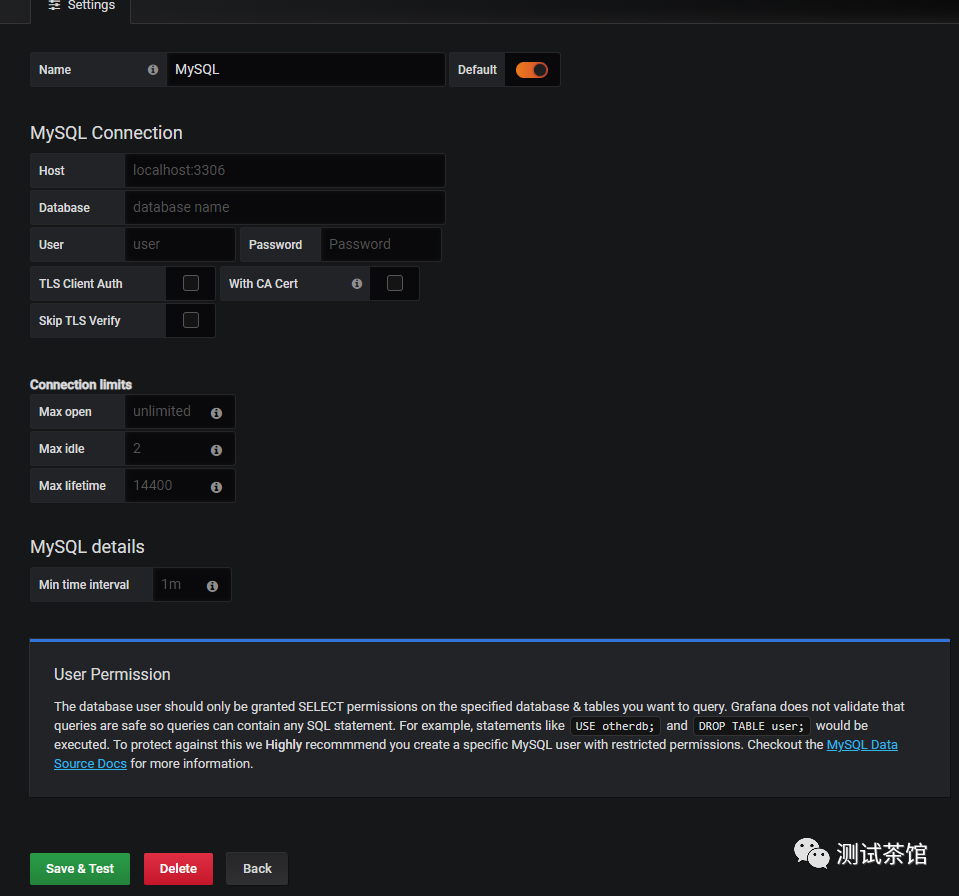The height and width of the screenshot is (896, 959).
Task: Click the Default label
Action: tap(477, 70)
